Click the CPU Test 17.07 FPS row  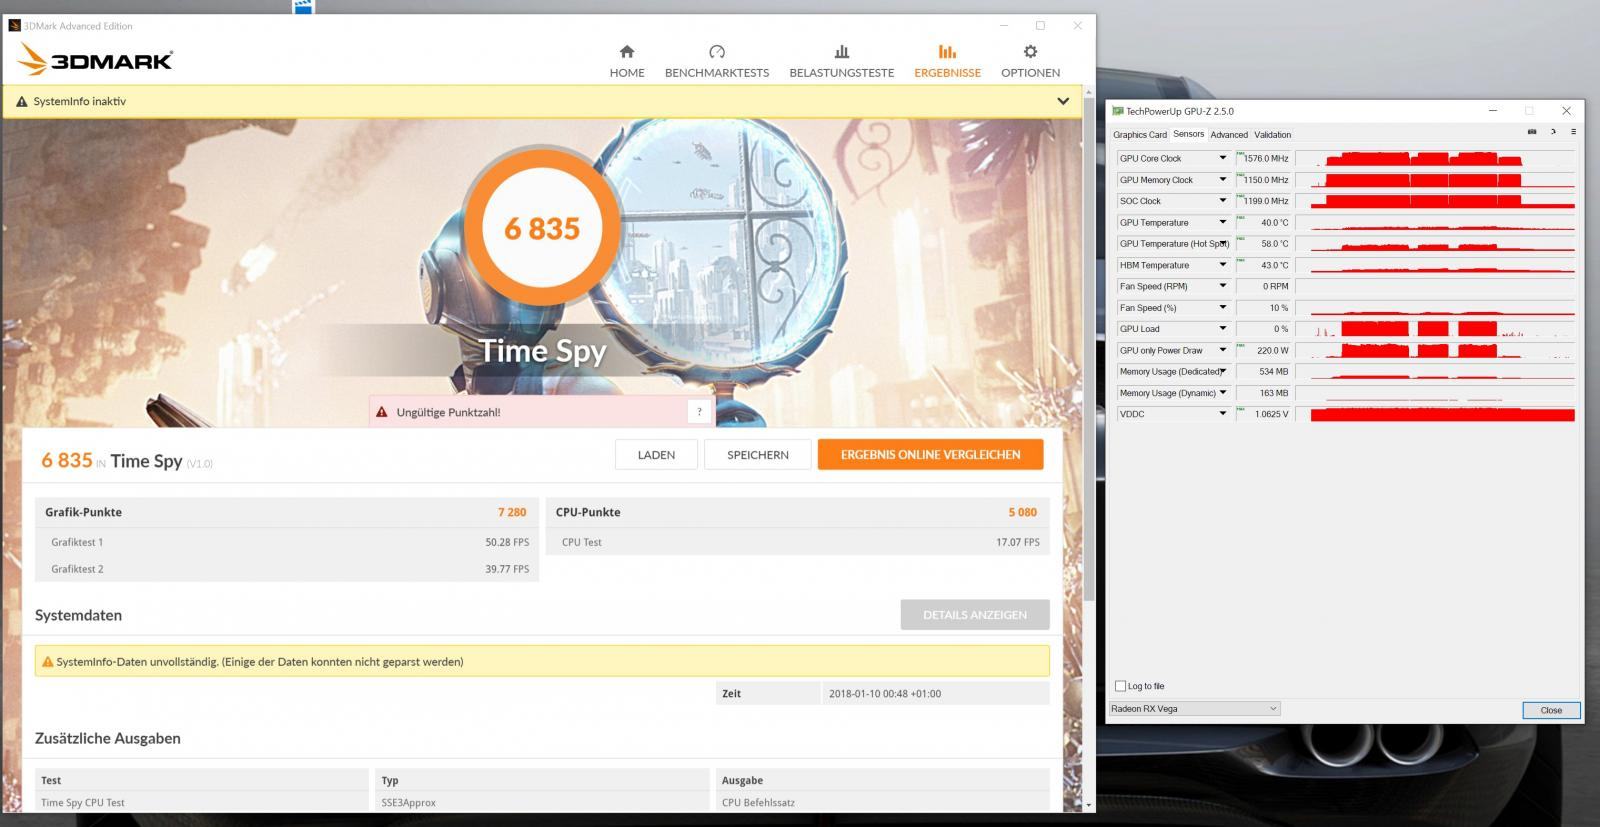pos(798,542)
